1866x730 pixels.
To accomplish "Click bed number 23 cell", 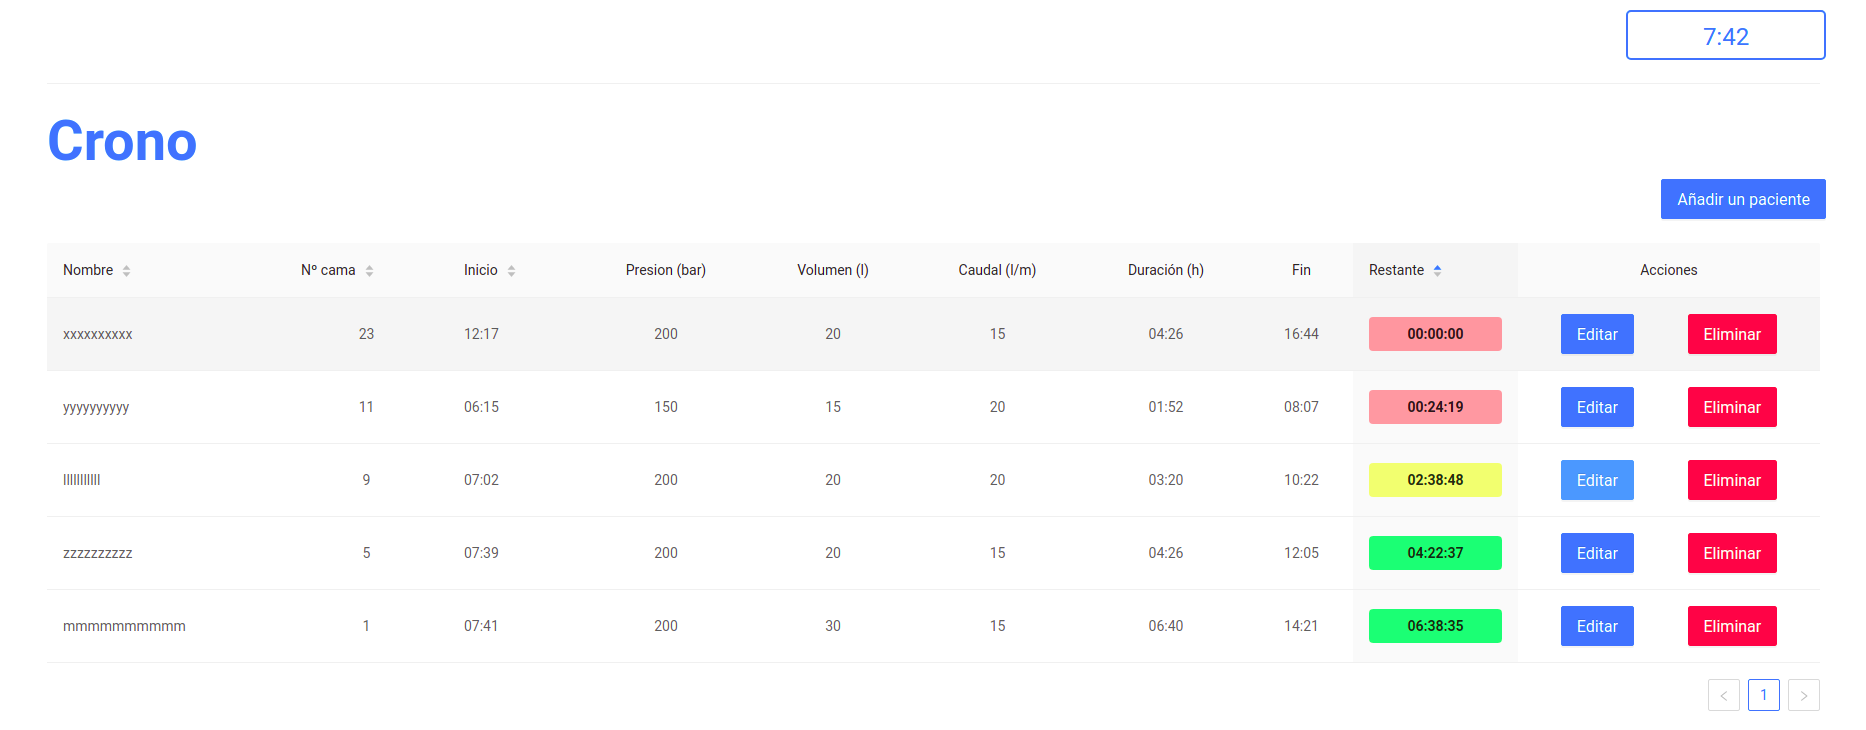I will pyautogui.click(x=366, y=334).
